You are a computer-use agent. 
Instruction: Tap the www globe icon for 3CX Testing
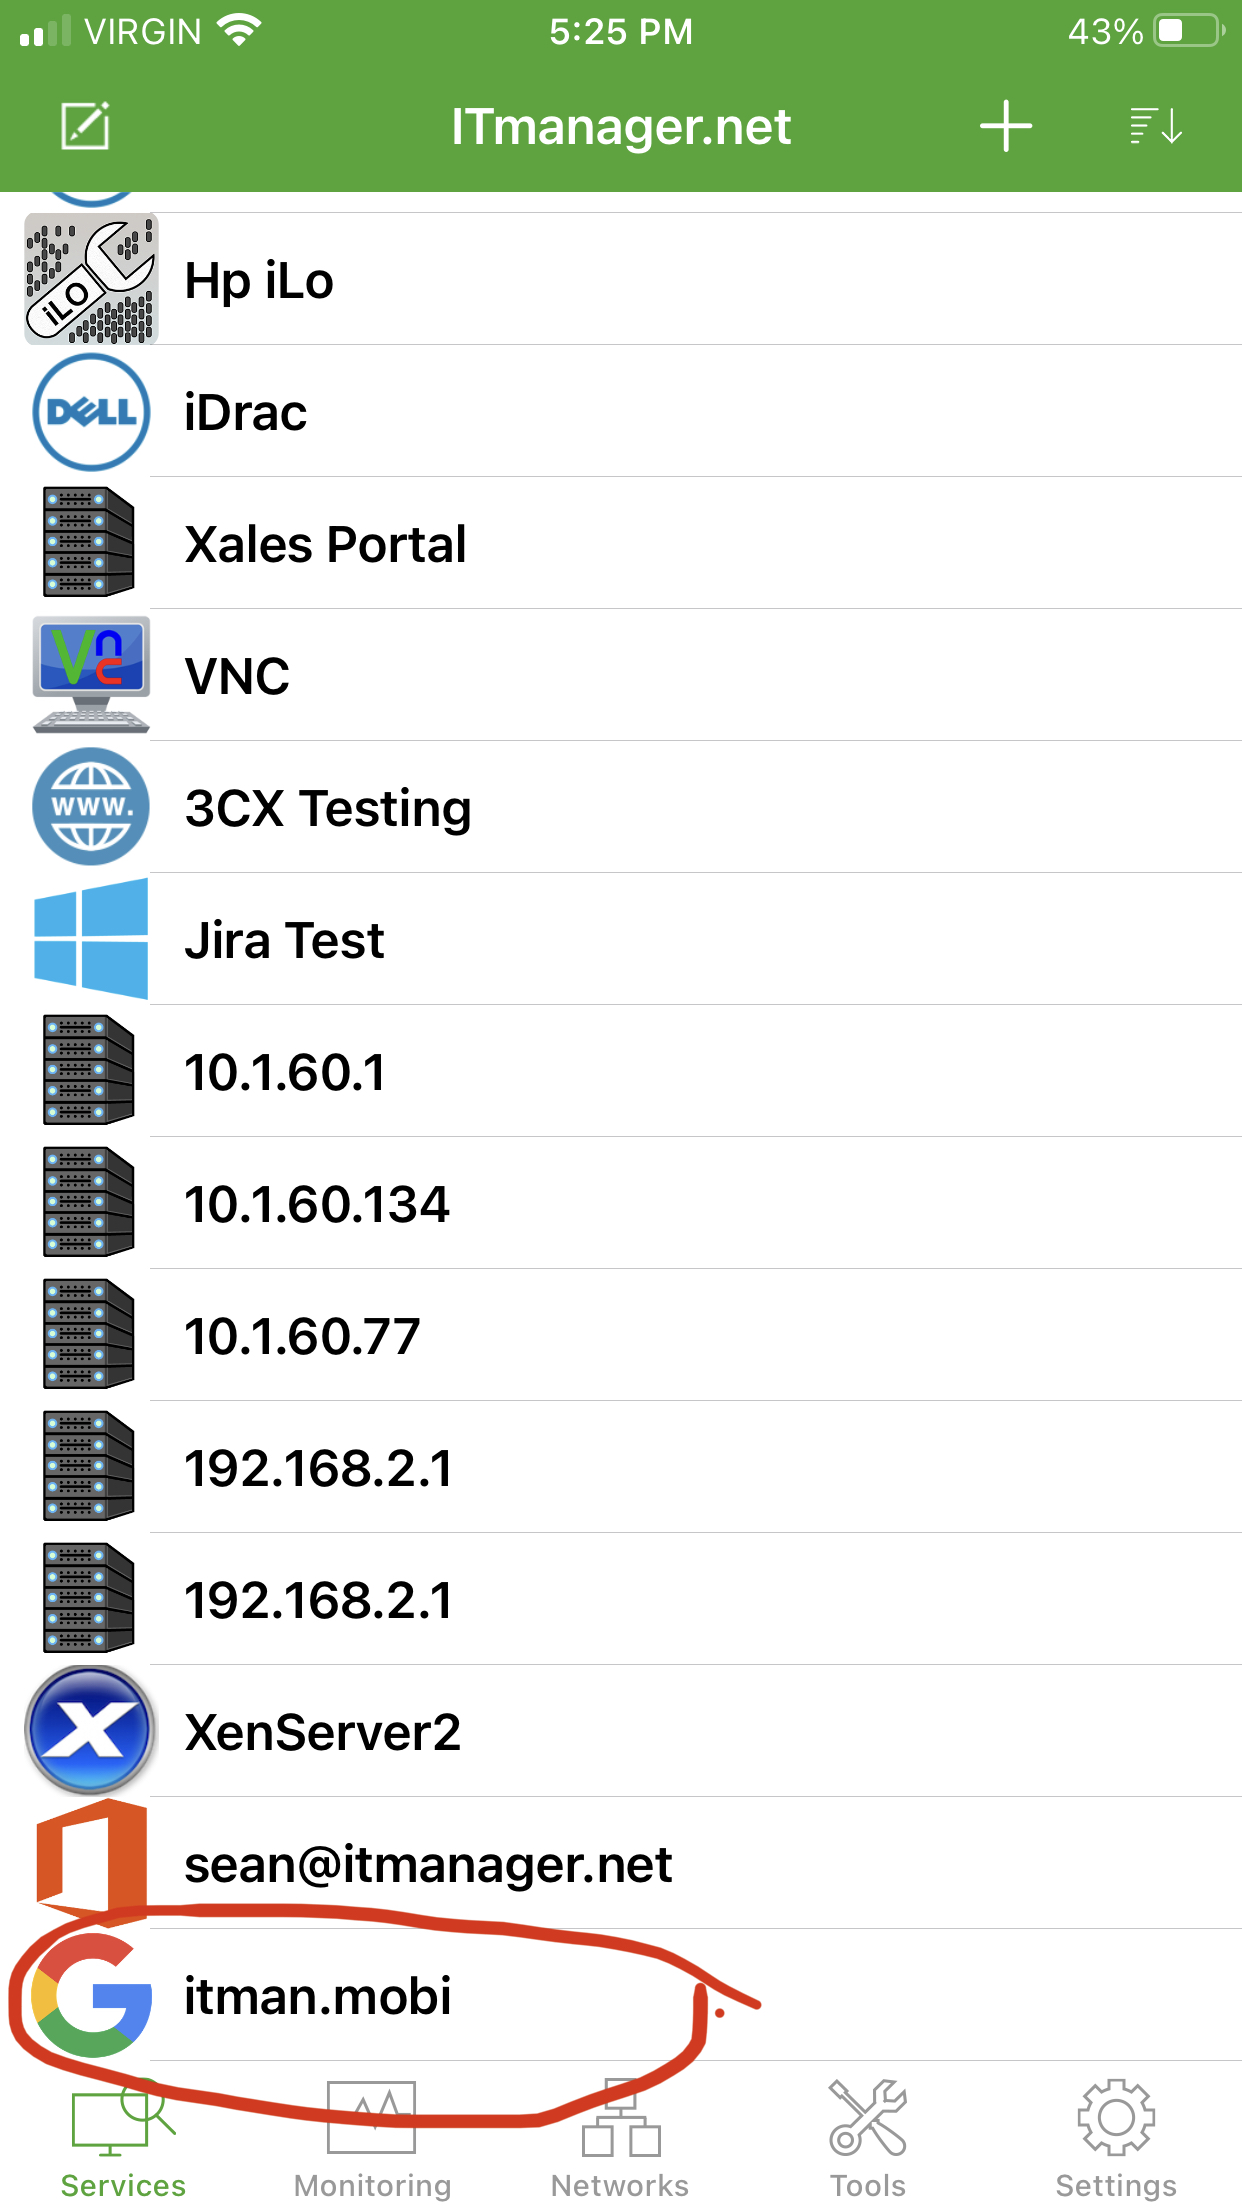tap(91, 807)
